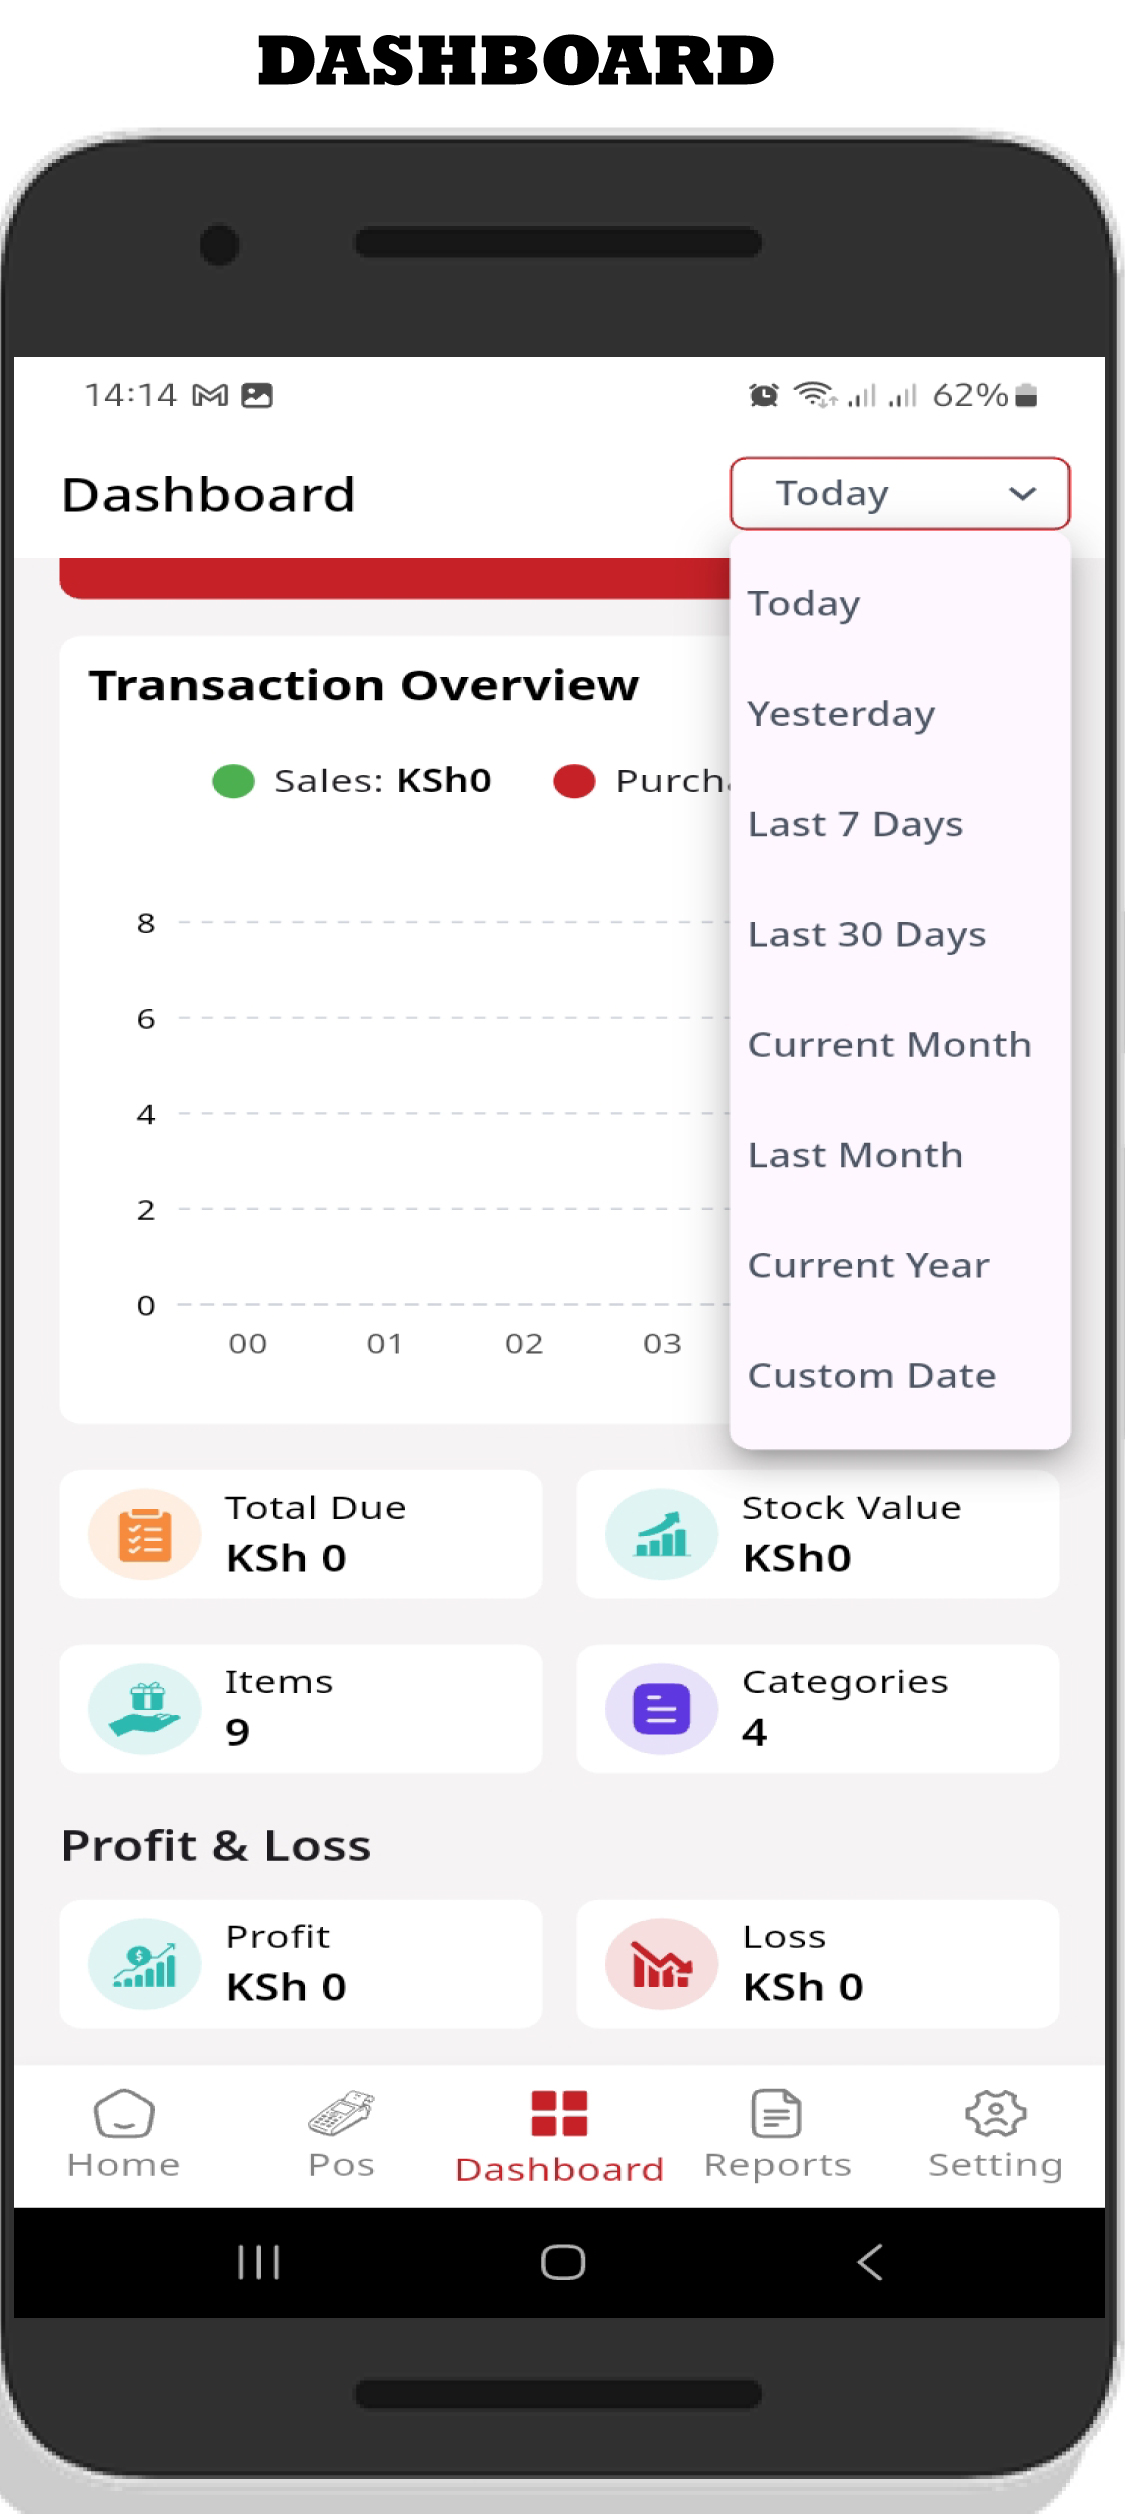The image size is (1125, 2514).
Task: Tap the Stock Value chart icon
Action: 661,1534
